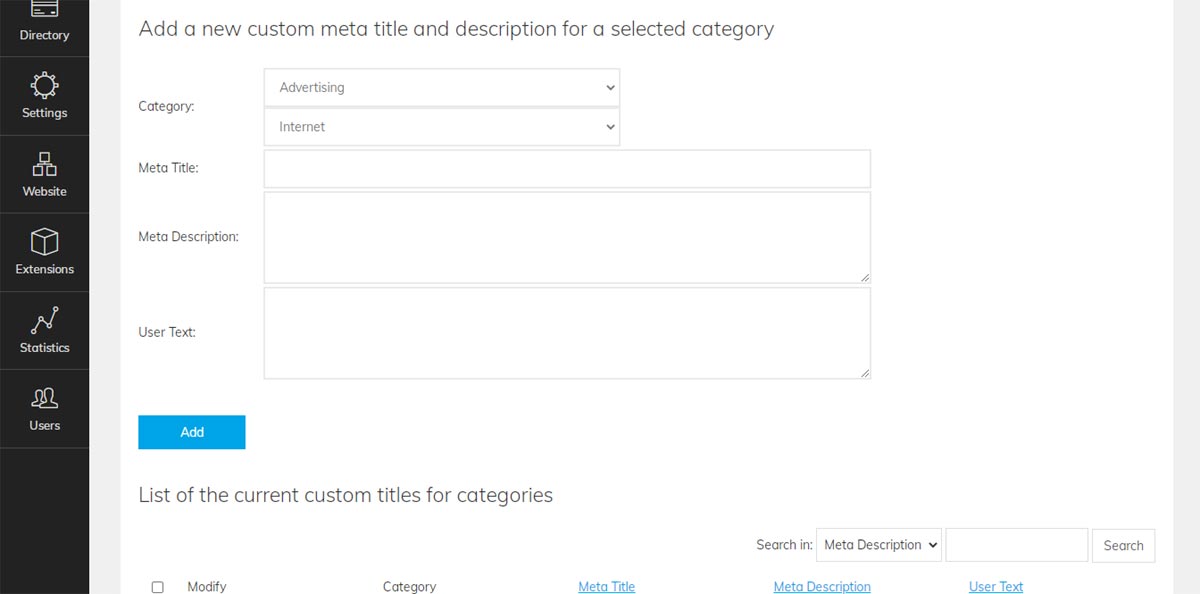Open the Search in Meta Description dropdown
This screenshot has width=1200, height=594.
coord(879,545)
